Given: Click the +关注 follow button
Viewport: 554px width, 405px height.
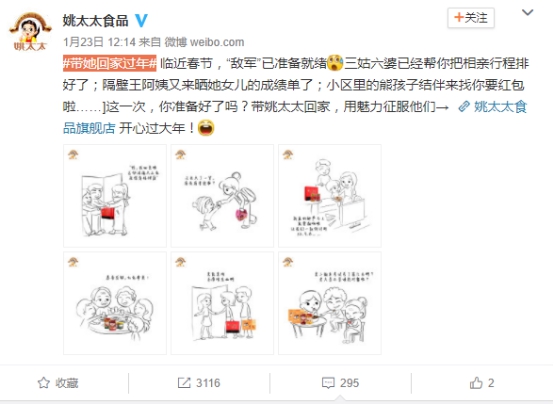Looking at the screenshot, I should (471, 18).
